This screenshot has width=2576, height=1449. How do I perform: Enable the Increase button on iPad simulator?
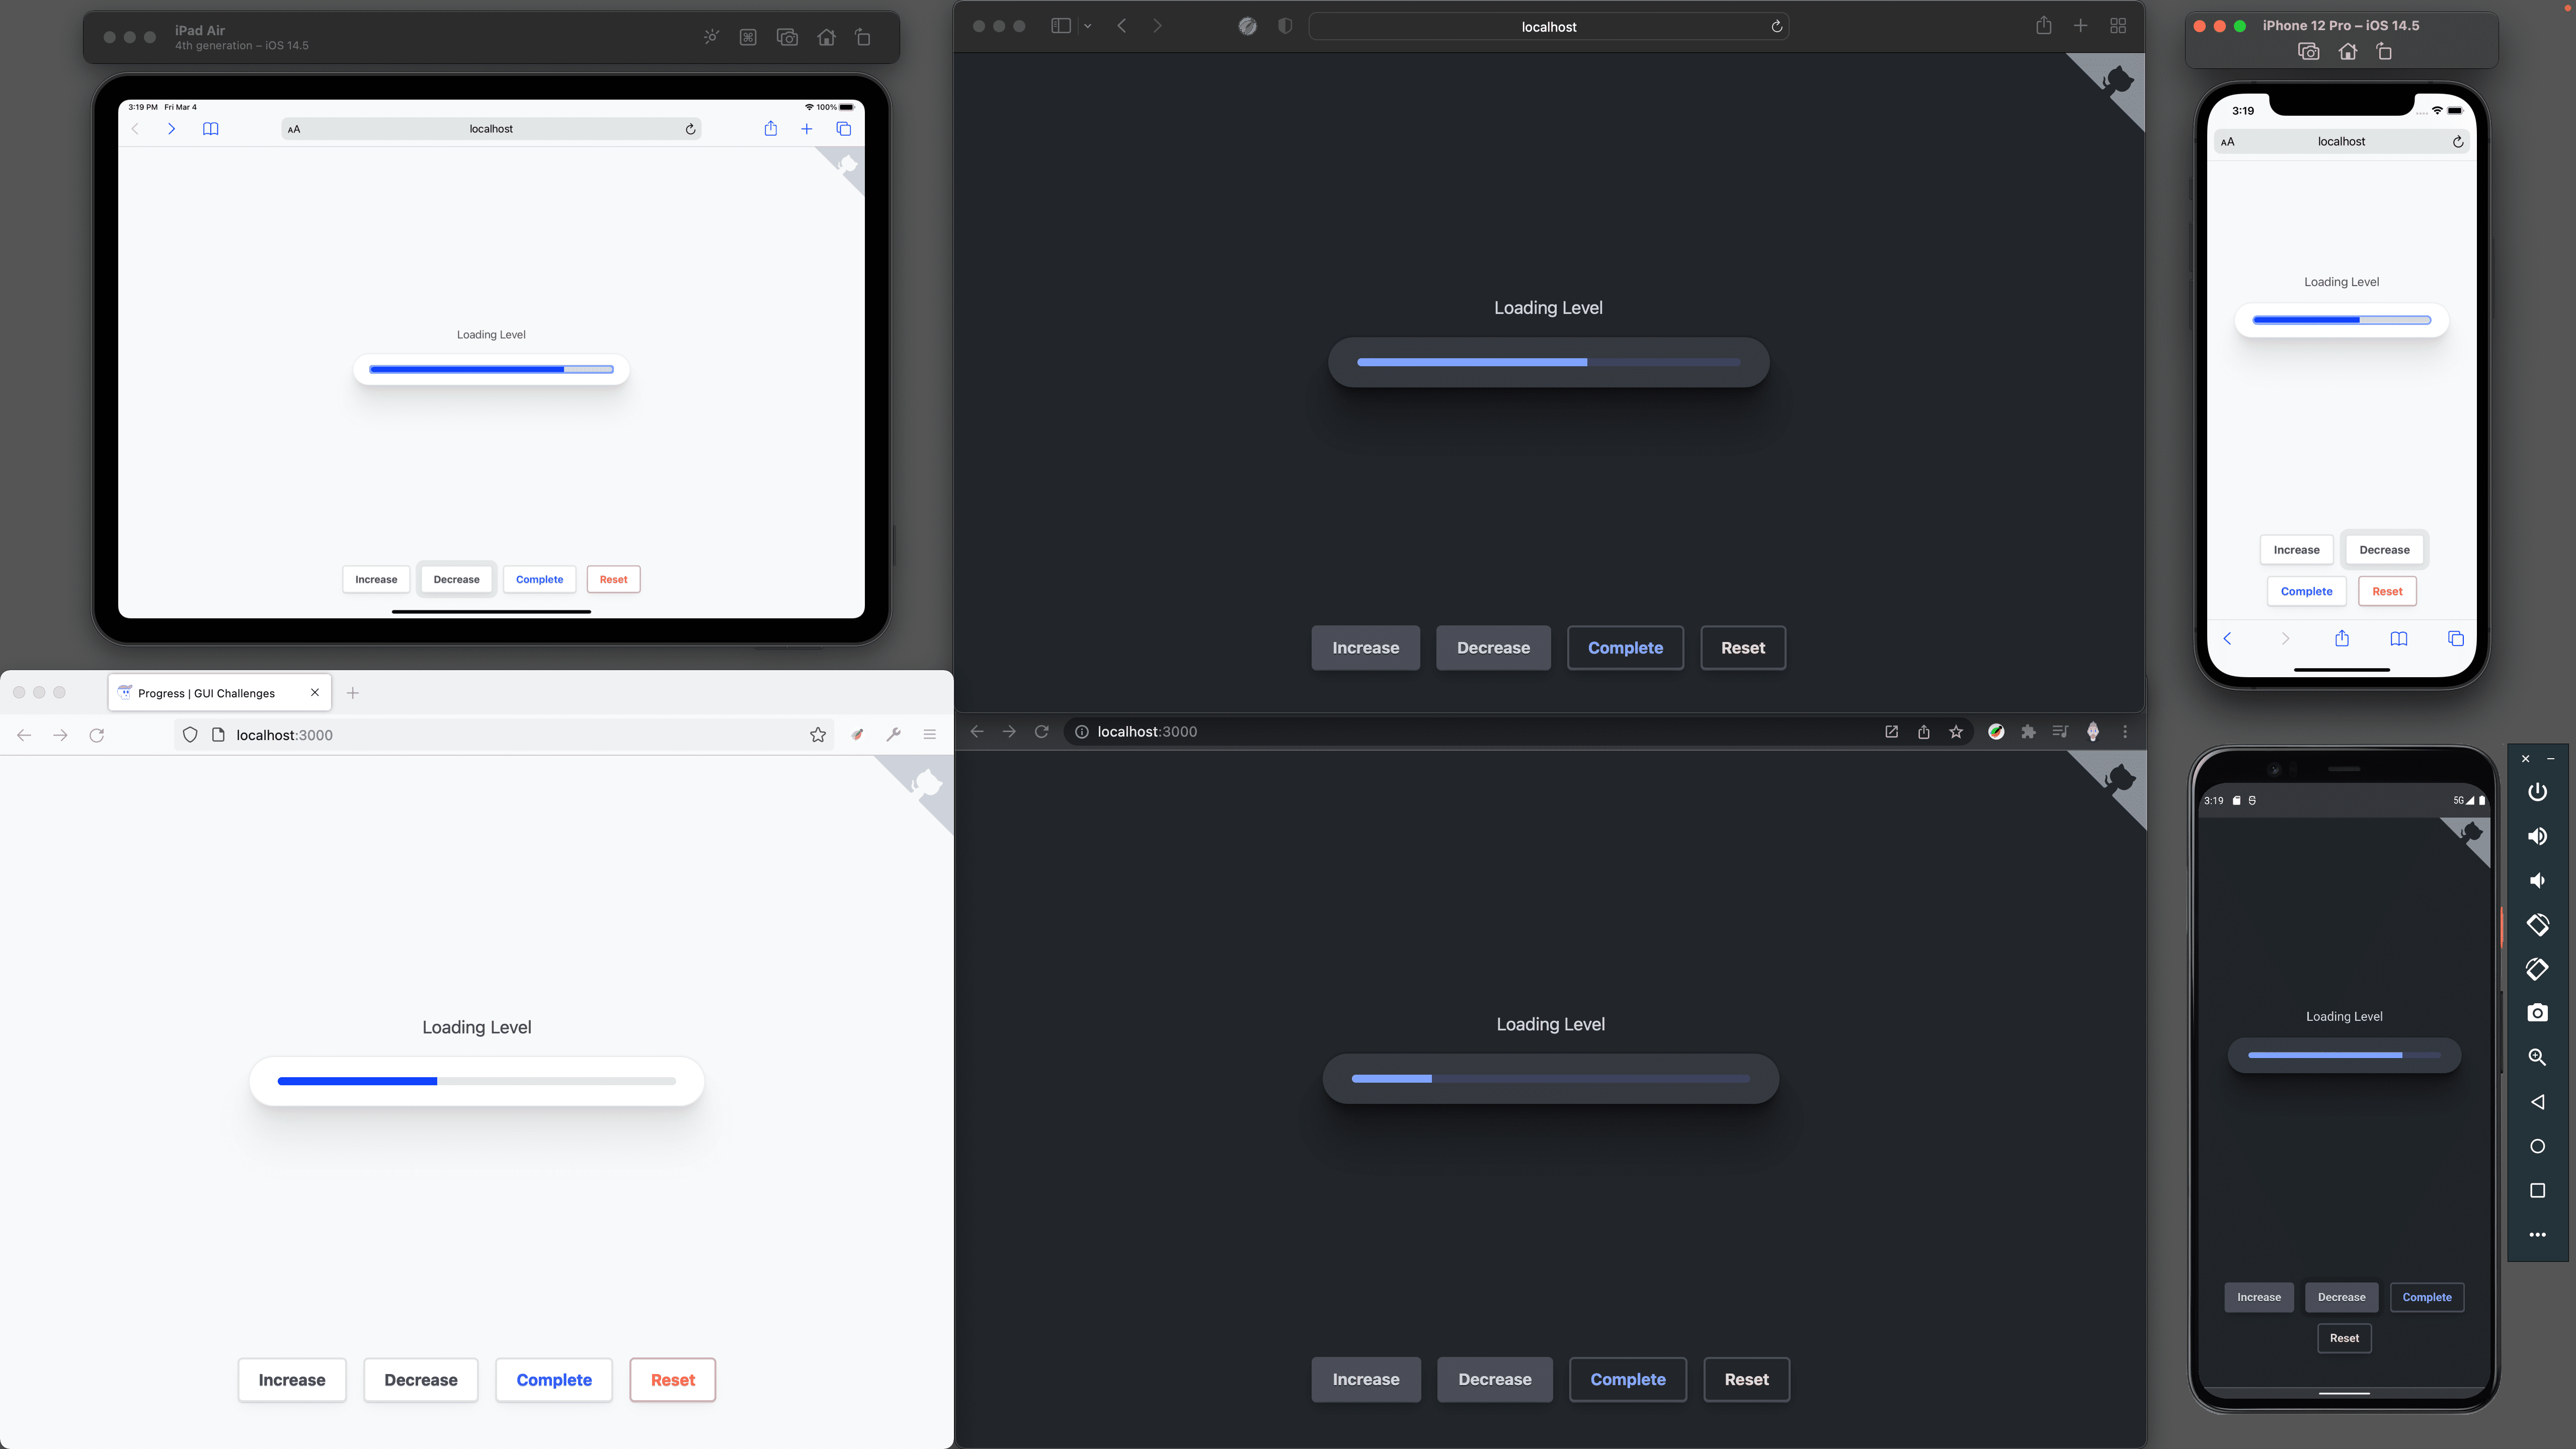coord(377,579)
